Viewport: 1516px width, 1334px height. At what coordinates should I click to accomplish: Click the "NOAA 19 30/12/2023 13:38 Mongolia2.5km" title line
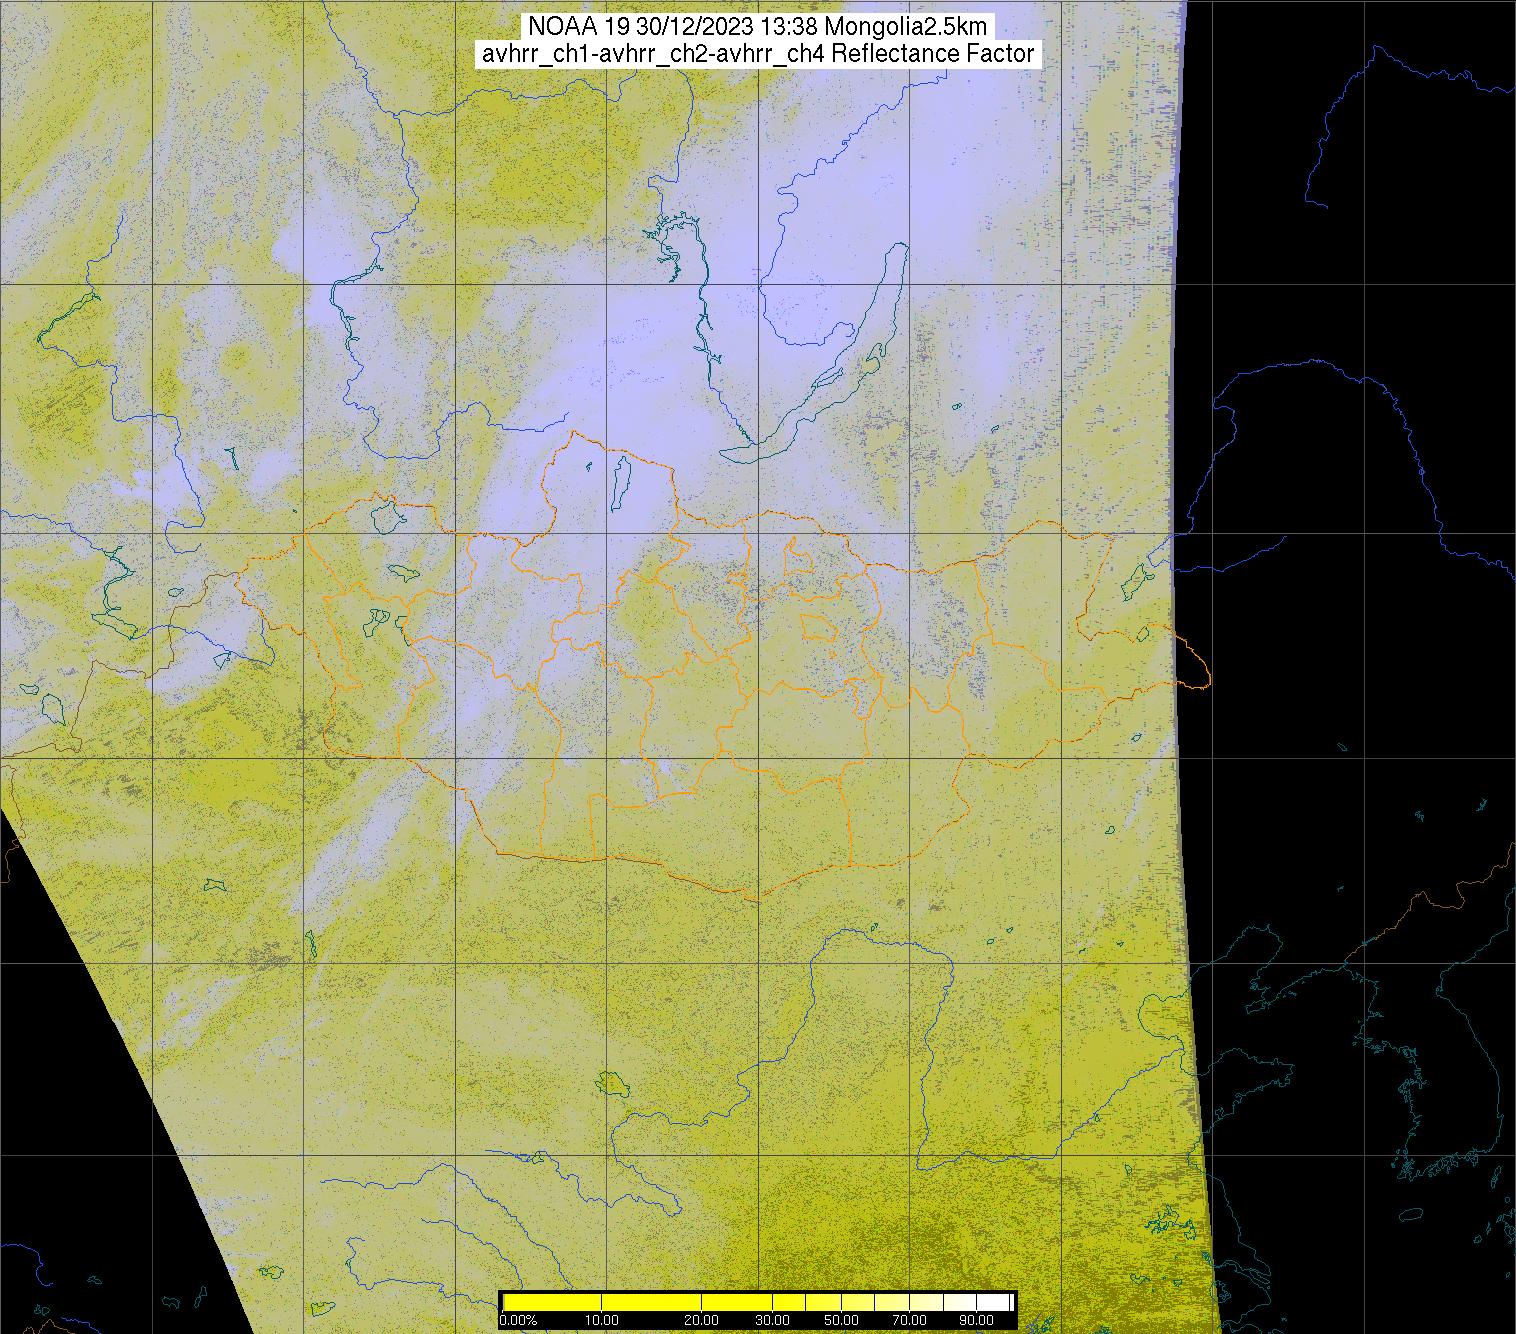[x=759, y=27]
